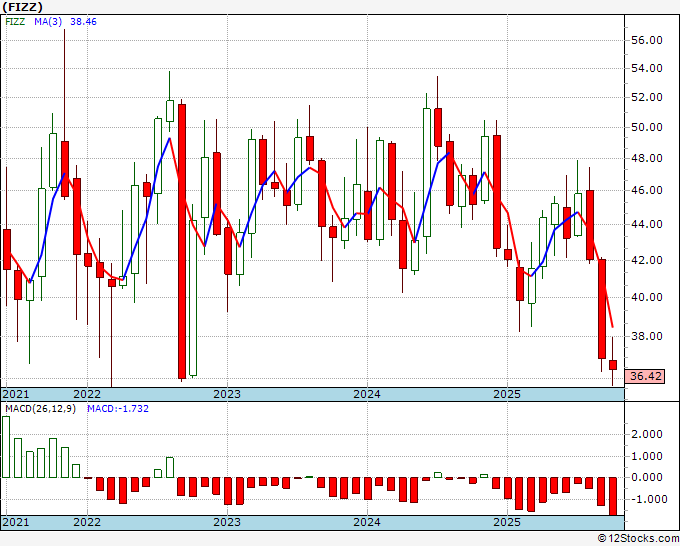Click the last red MACD histogram bar
680x546 pixels.
(x=613, y=497)
